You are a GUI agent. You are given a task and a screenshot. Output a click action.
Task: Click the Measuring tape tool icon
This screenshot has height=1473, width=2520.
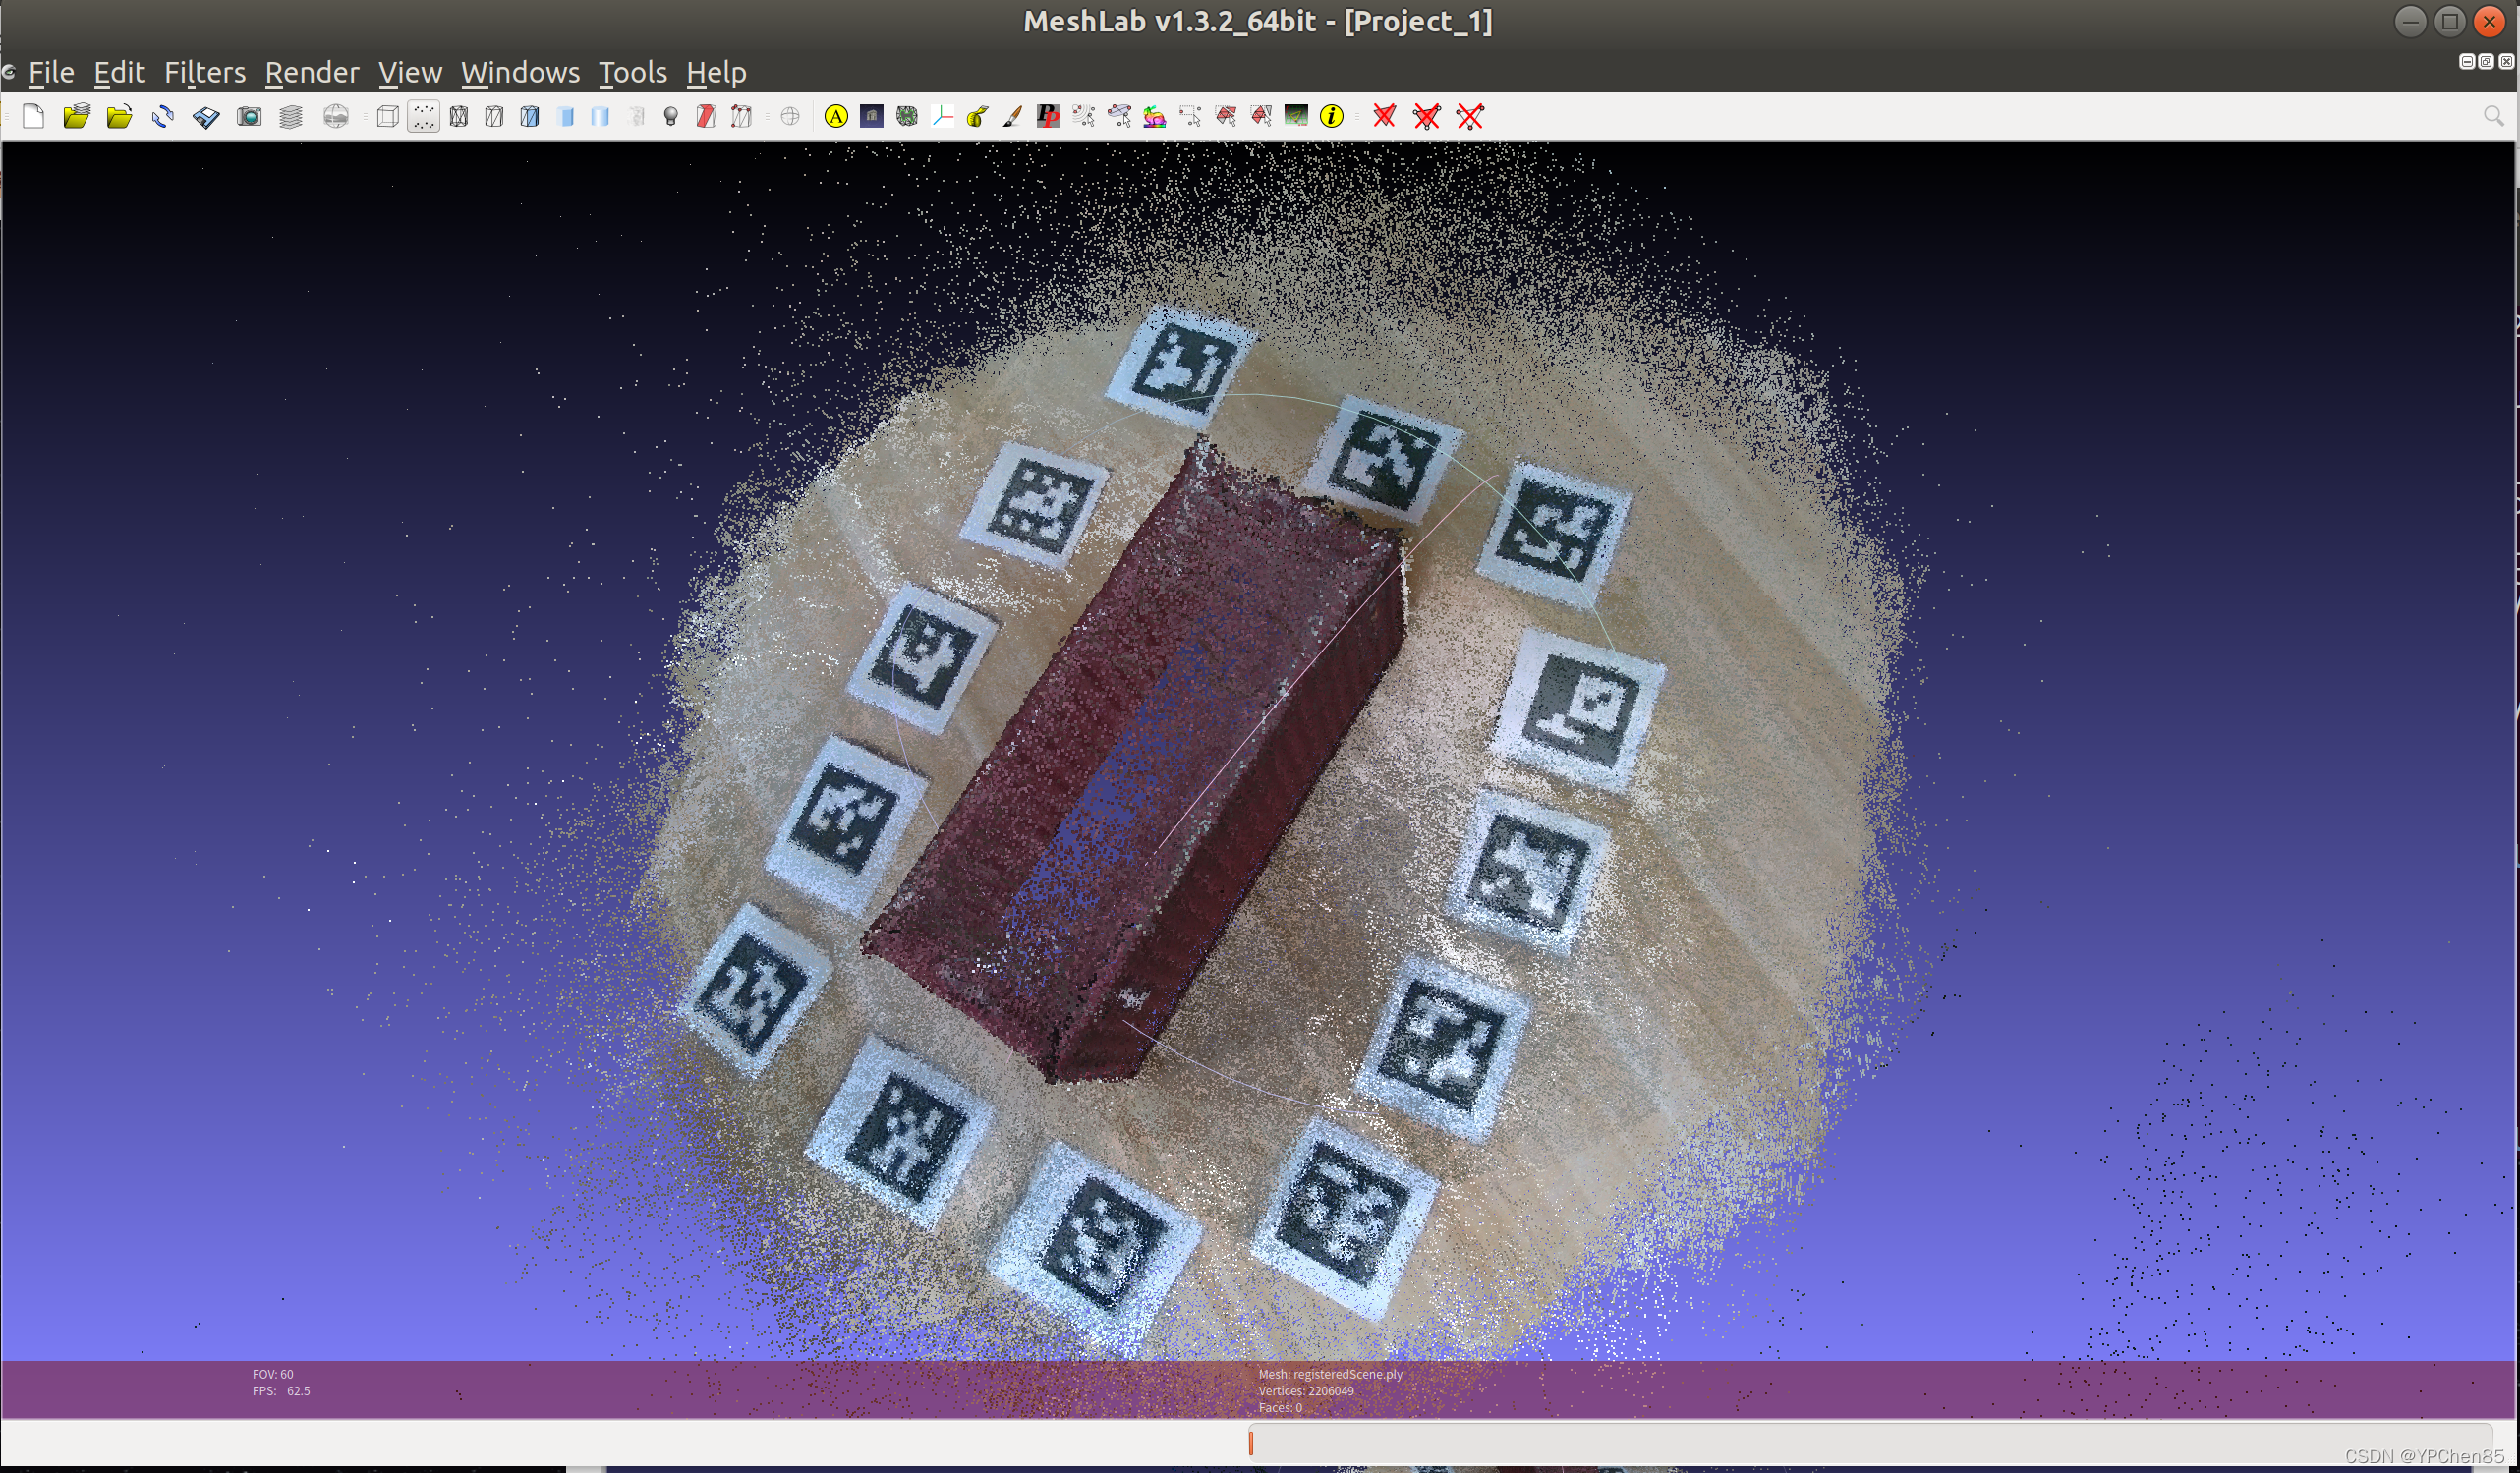(977, 117)
